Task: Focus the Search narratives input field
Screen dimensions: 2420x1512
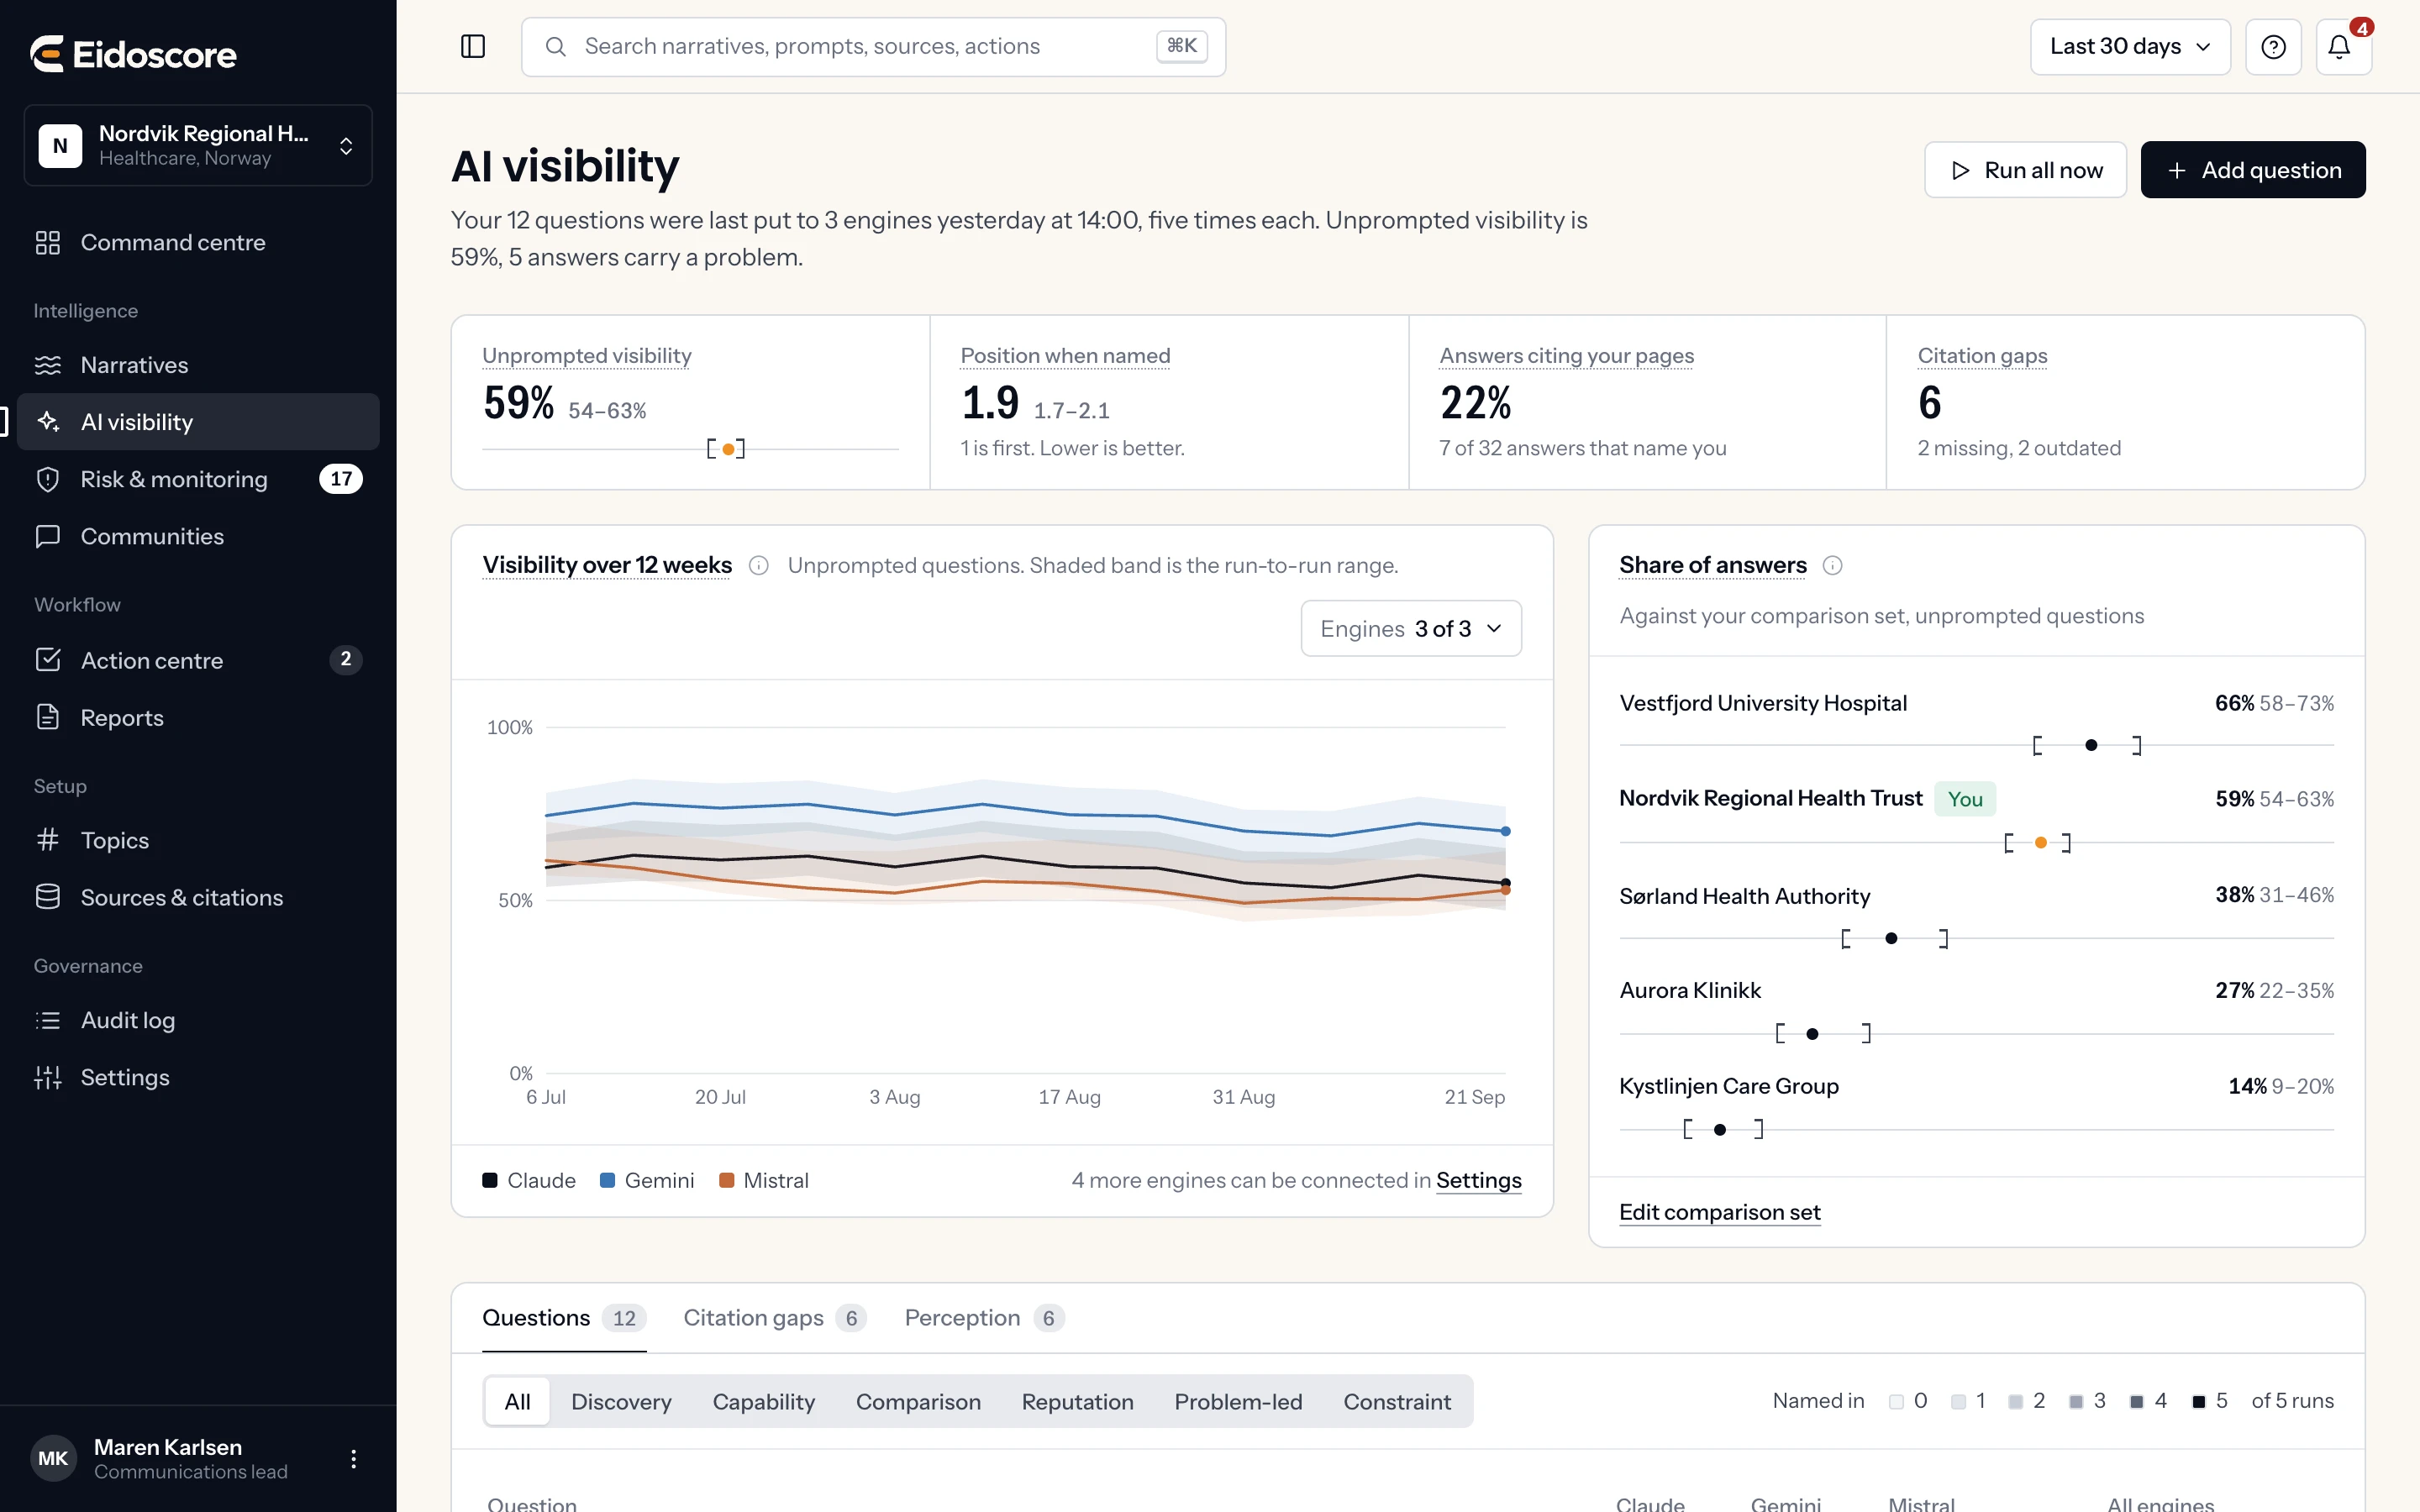Action: click(873, 46)
